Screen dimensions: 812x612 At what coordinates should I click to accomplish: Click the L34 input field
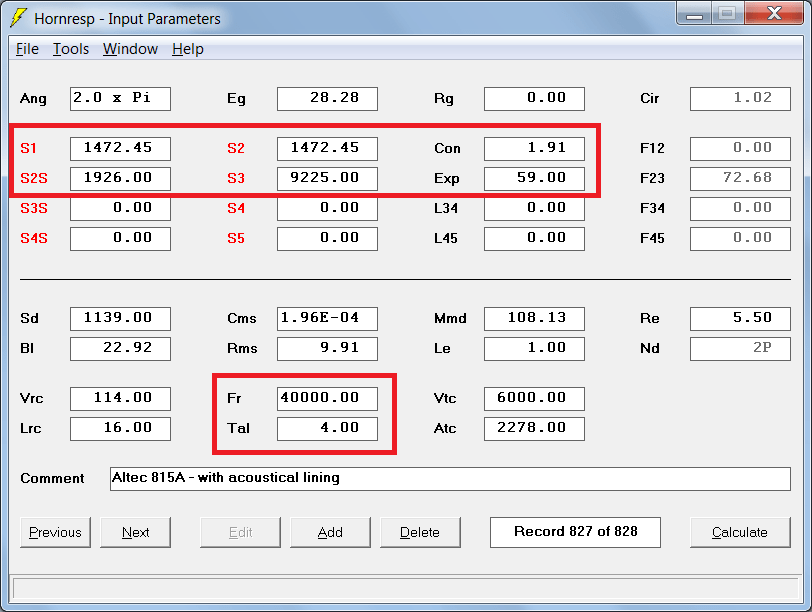[534, 209]
